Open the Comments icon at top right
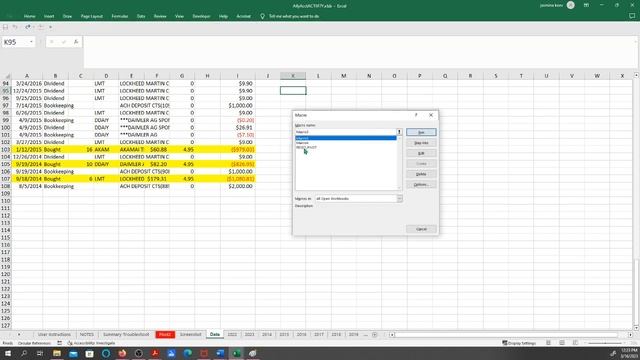Screen dimensions: 640x360 click(x=632, y=16)
